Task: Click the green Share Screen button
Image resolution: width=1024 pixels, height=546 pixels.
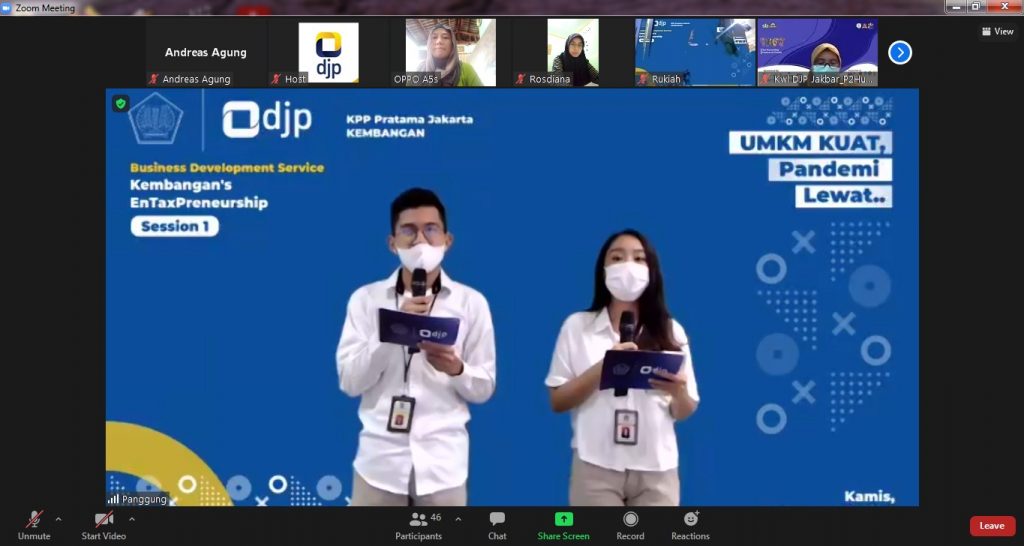Action: pos(563,526)
